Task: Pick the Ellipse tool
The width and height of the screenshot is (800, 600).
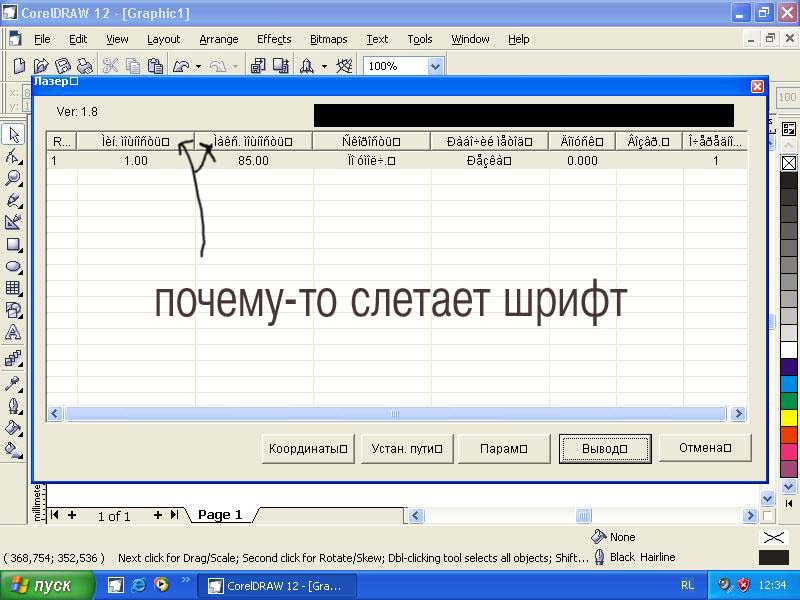Action: click(13, 267)
